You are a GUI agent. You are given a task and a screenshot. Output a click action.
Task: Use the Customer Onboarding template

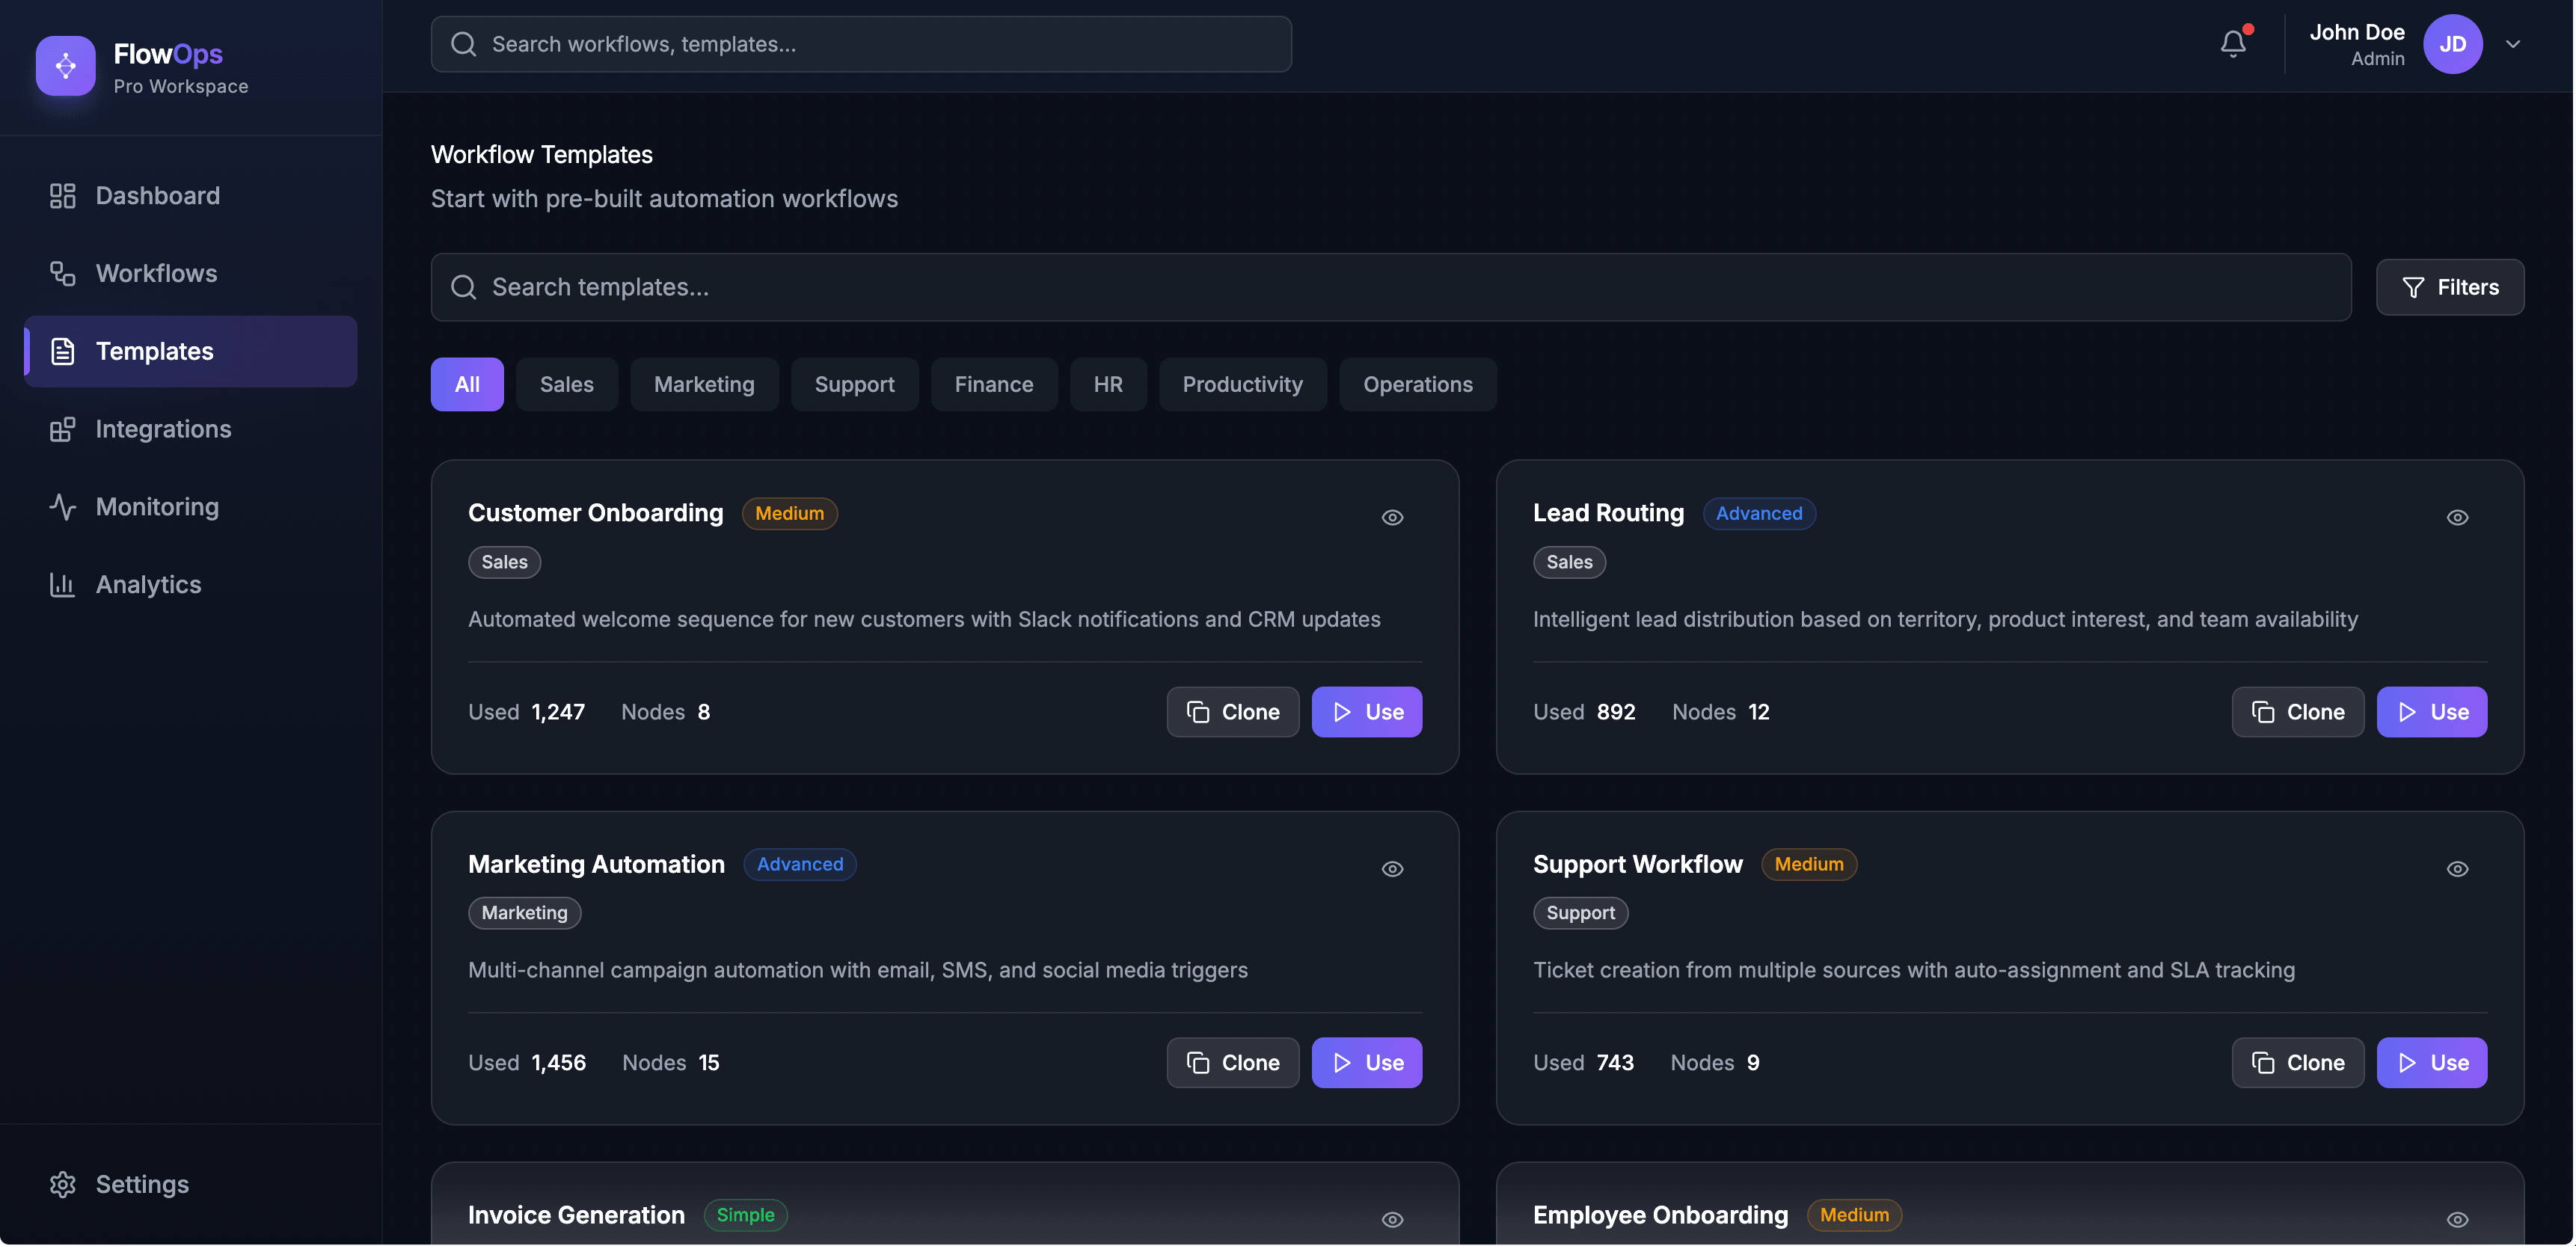tap(1366, 711)
